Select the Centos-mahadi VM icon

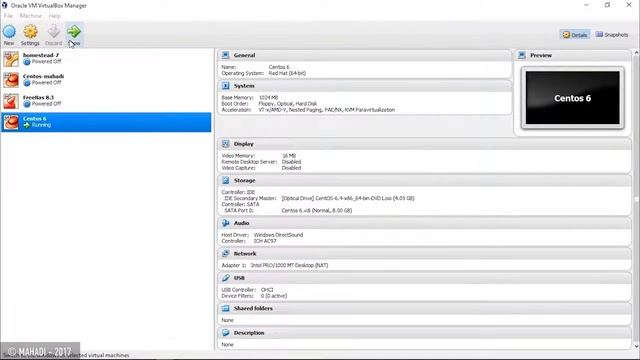click(11, 80)
